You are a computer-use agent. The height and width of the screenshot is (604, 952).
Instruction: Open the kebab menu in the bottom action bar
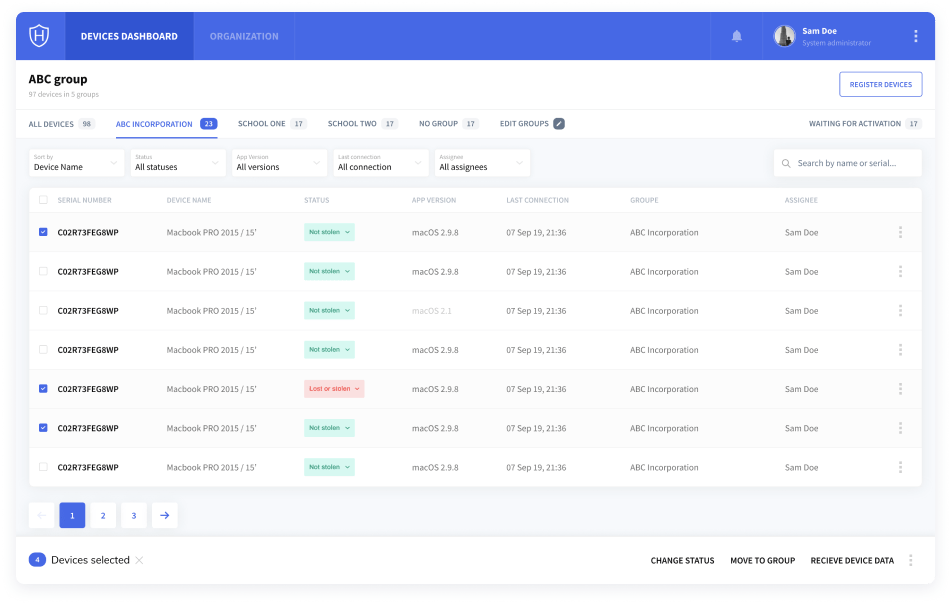[x=910, y=560]
